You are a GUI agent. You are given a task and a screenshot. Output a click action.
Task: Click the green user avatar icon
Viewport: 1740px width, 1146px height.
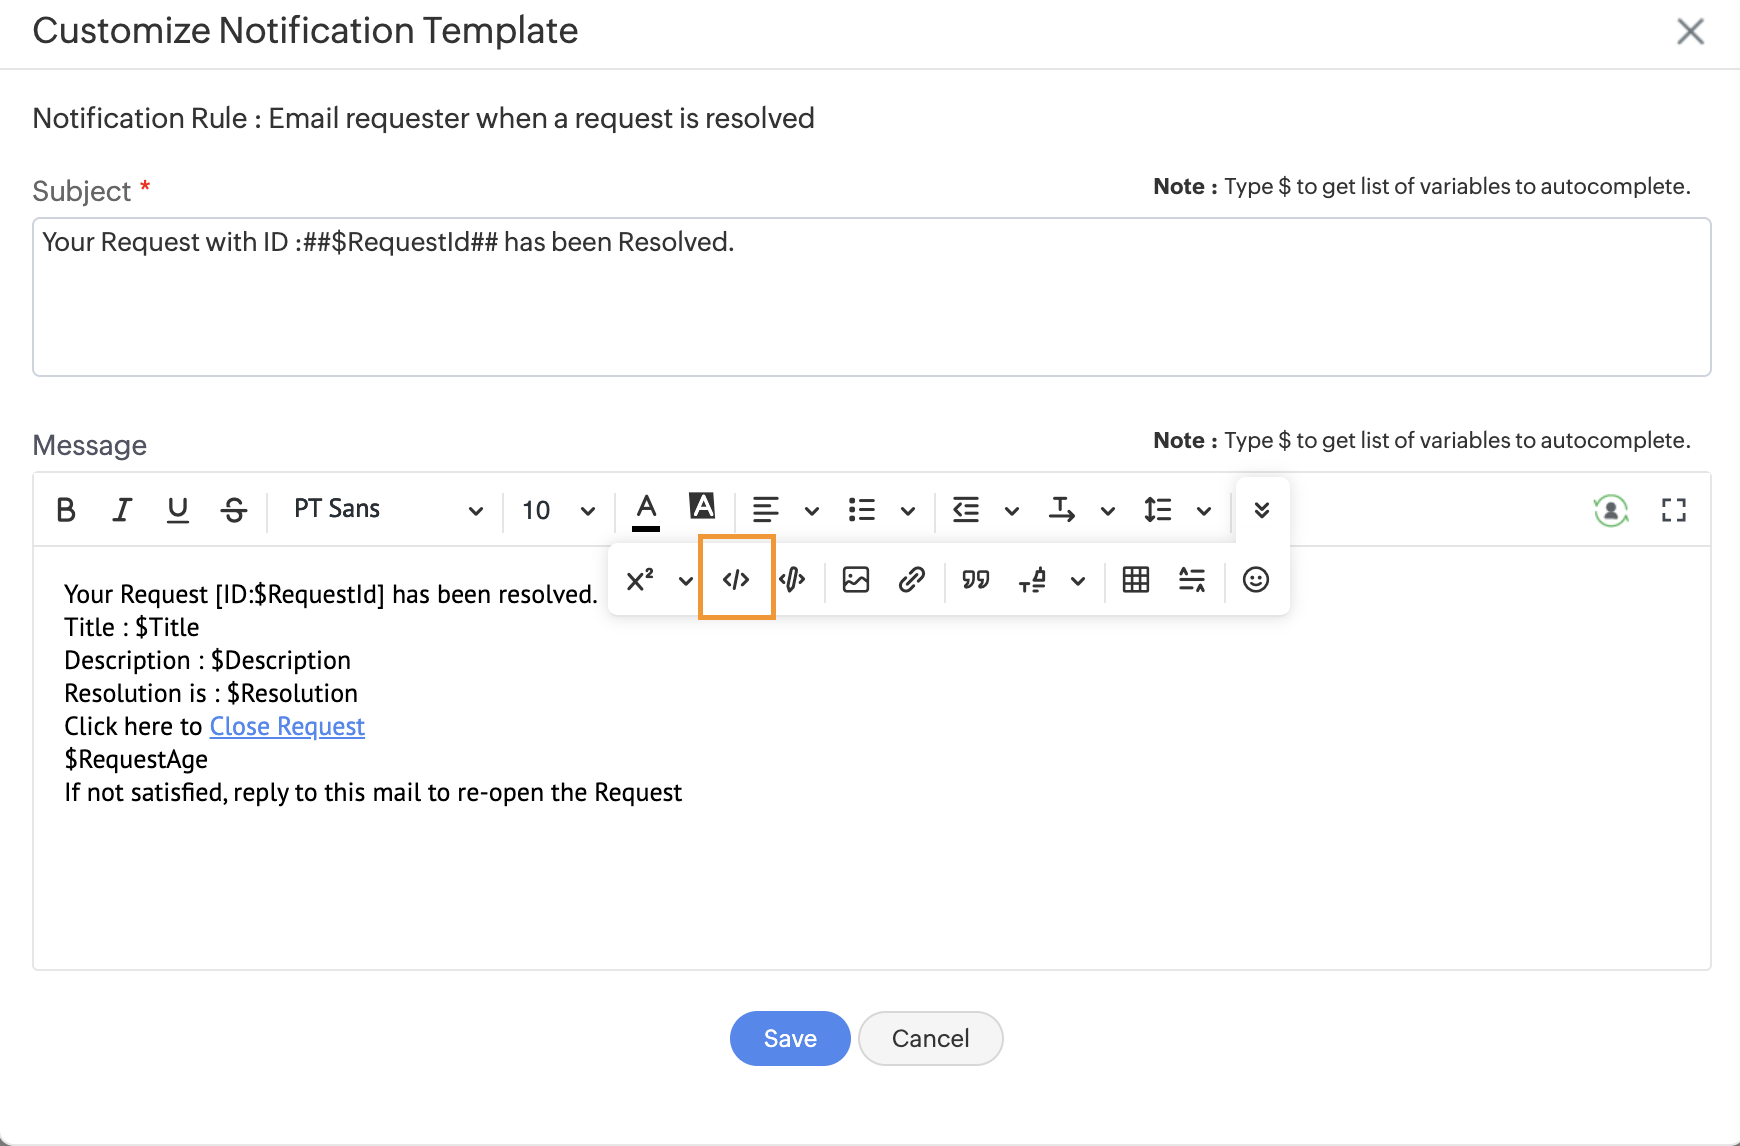[x=1611, y=510]
